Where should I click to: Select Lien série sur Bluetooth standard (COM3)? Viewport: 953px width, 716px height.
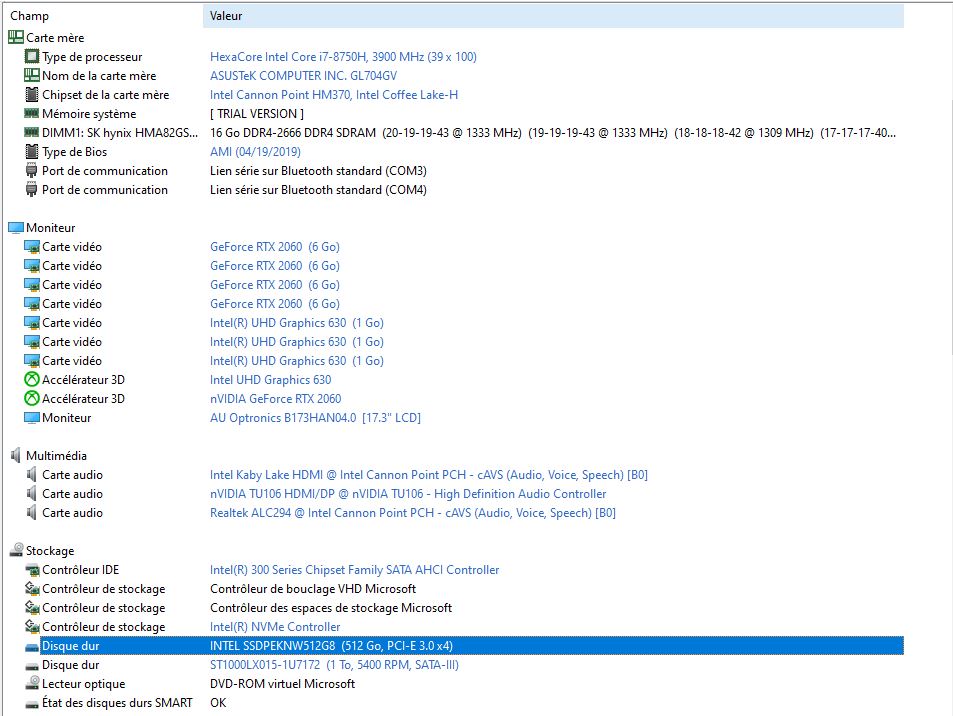tap(318, 171)
